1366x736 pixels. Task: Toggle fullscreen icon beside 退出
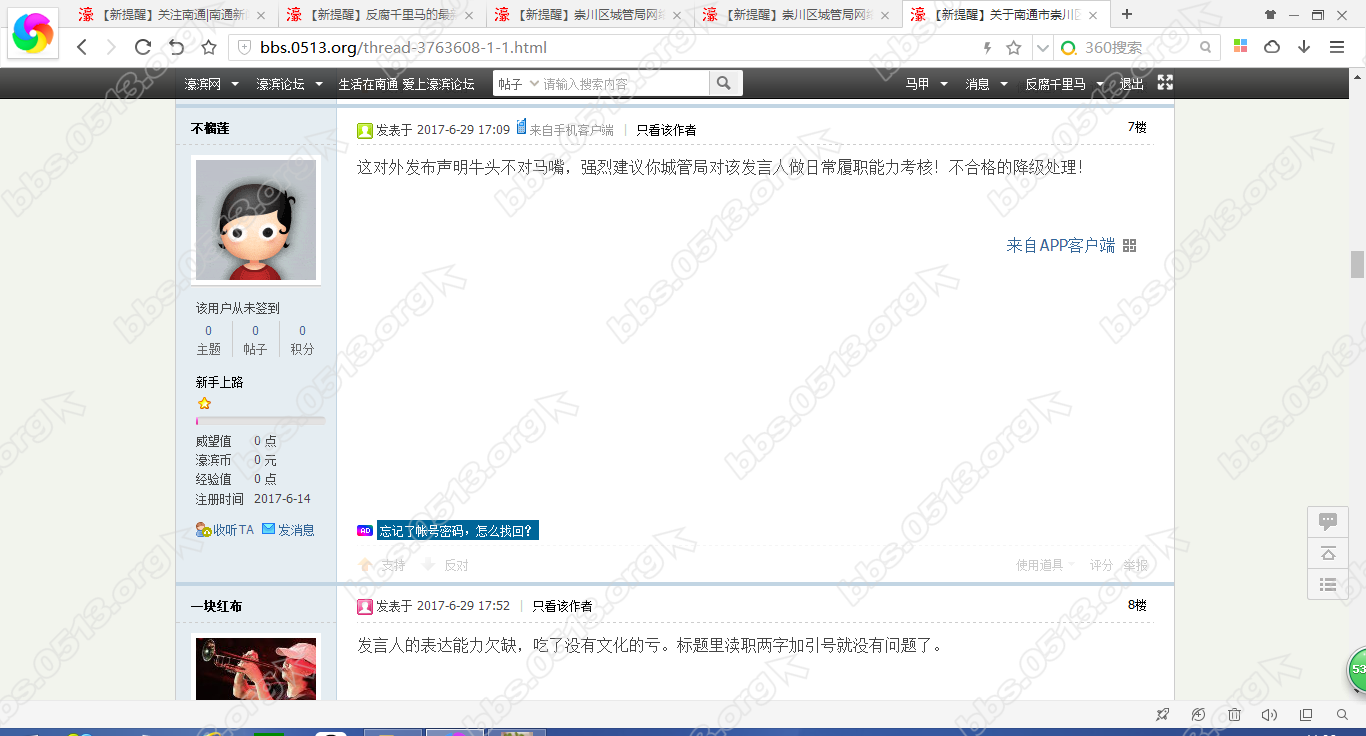tap(1165, 83)
